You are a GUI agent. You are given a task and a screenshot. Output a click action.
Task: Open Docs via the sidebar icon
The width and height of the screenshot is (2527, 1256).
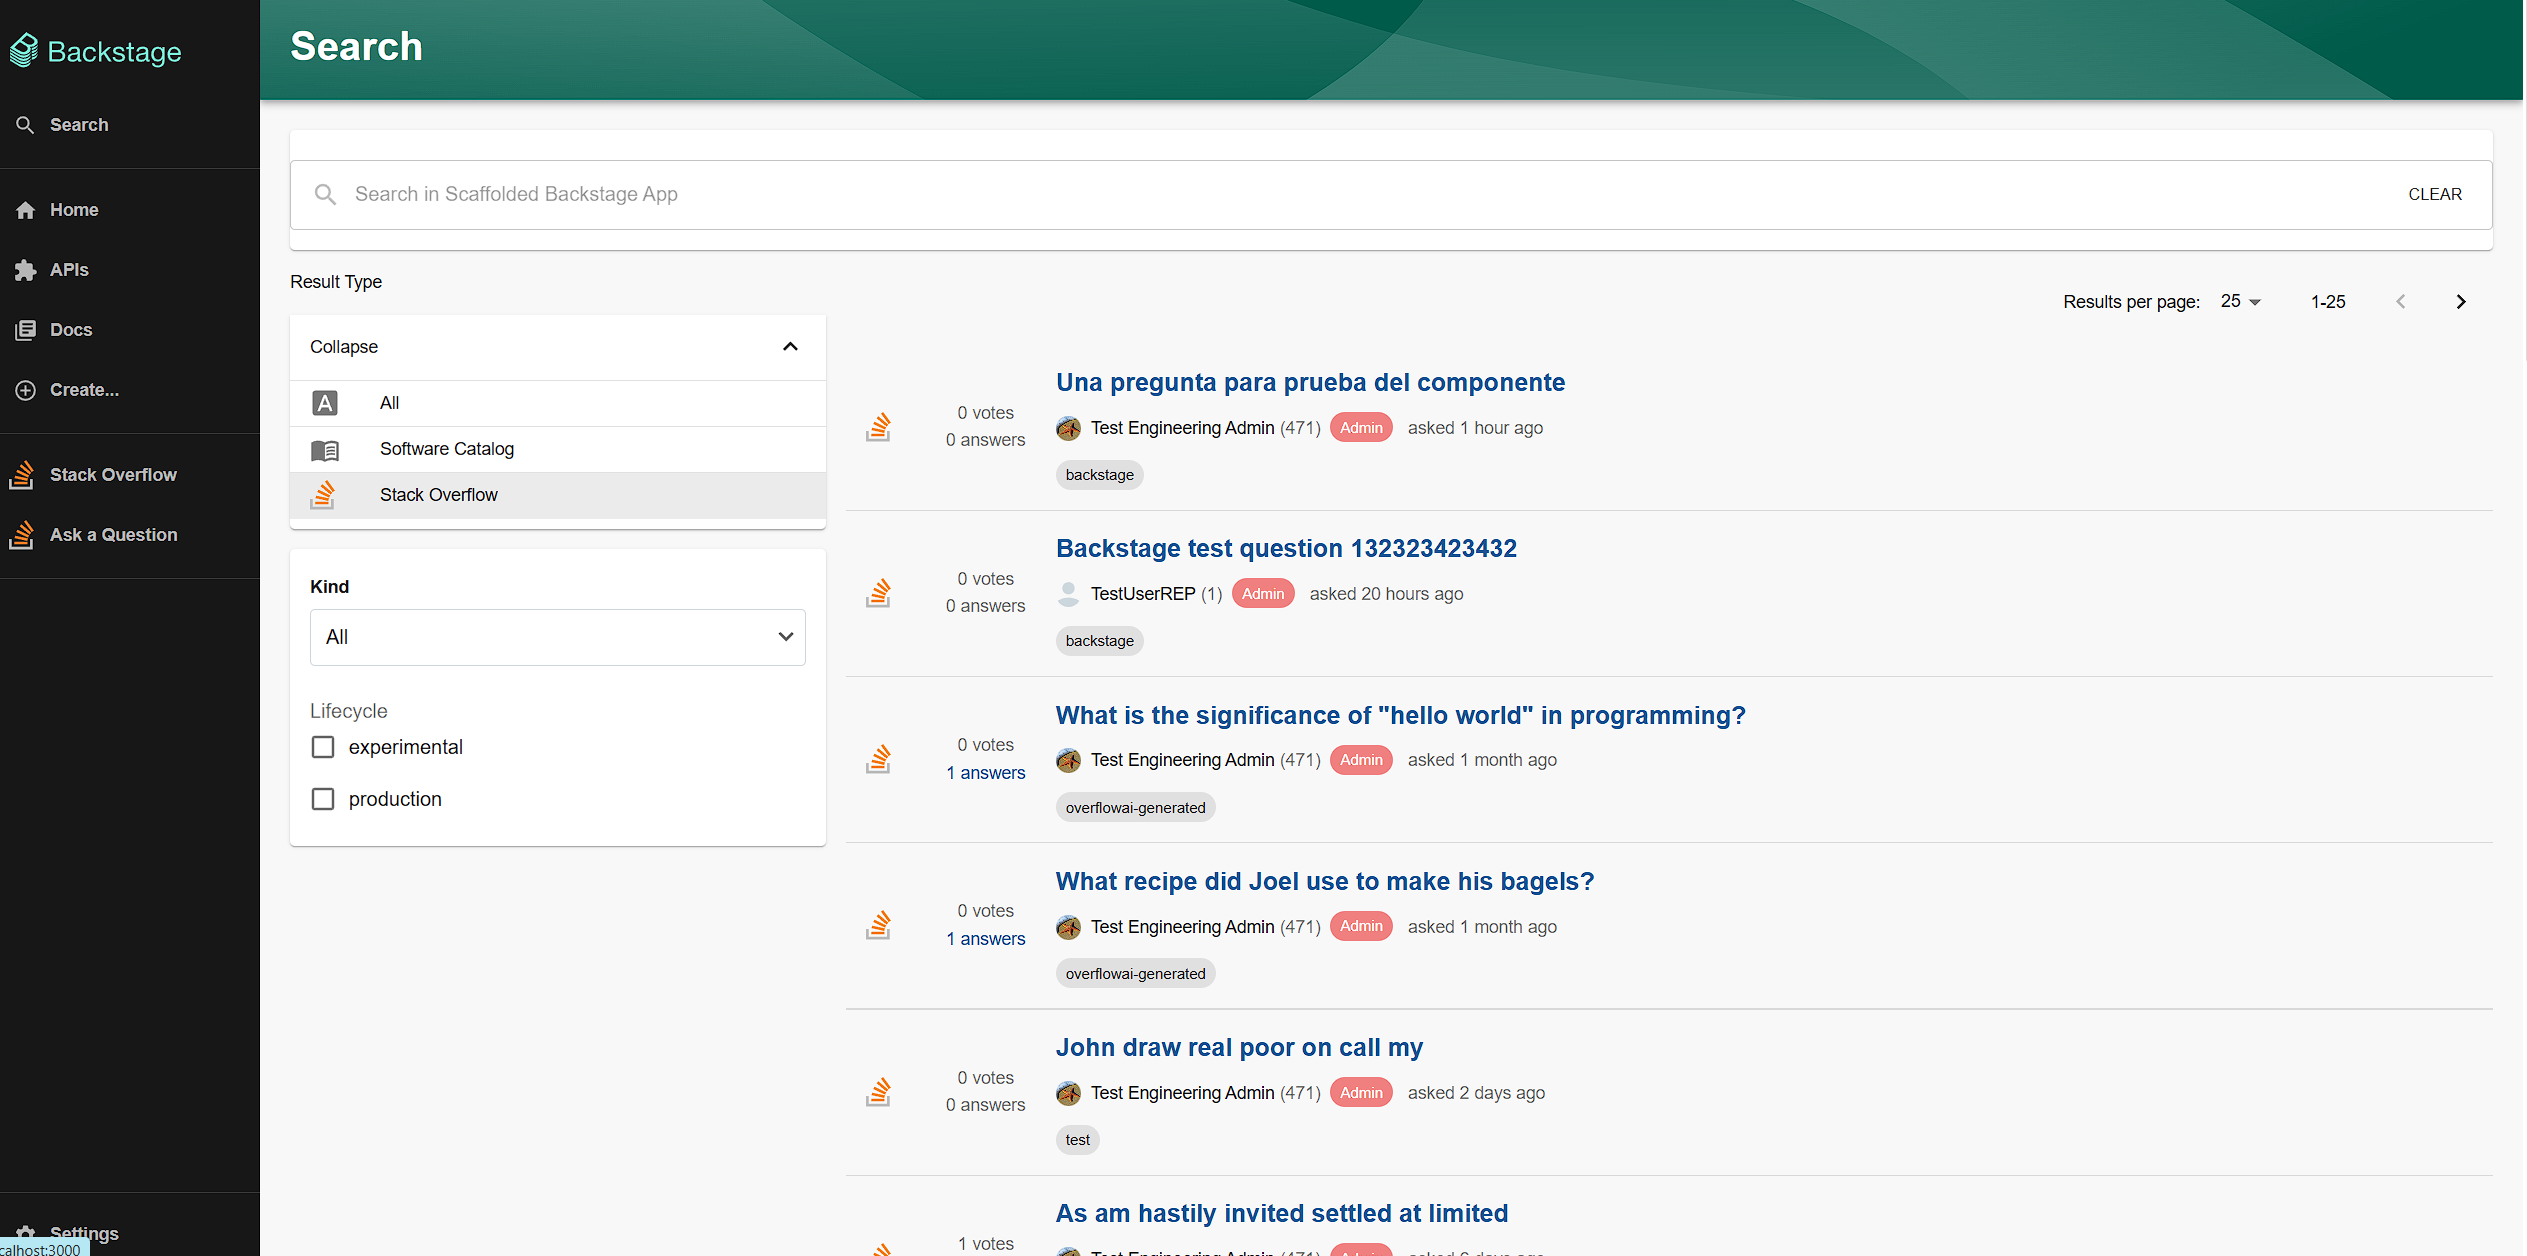pyautogui.click(x=26, y=330)
